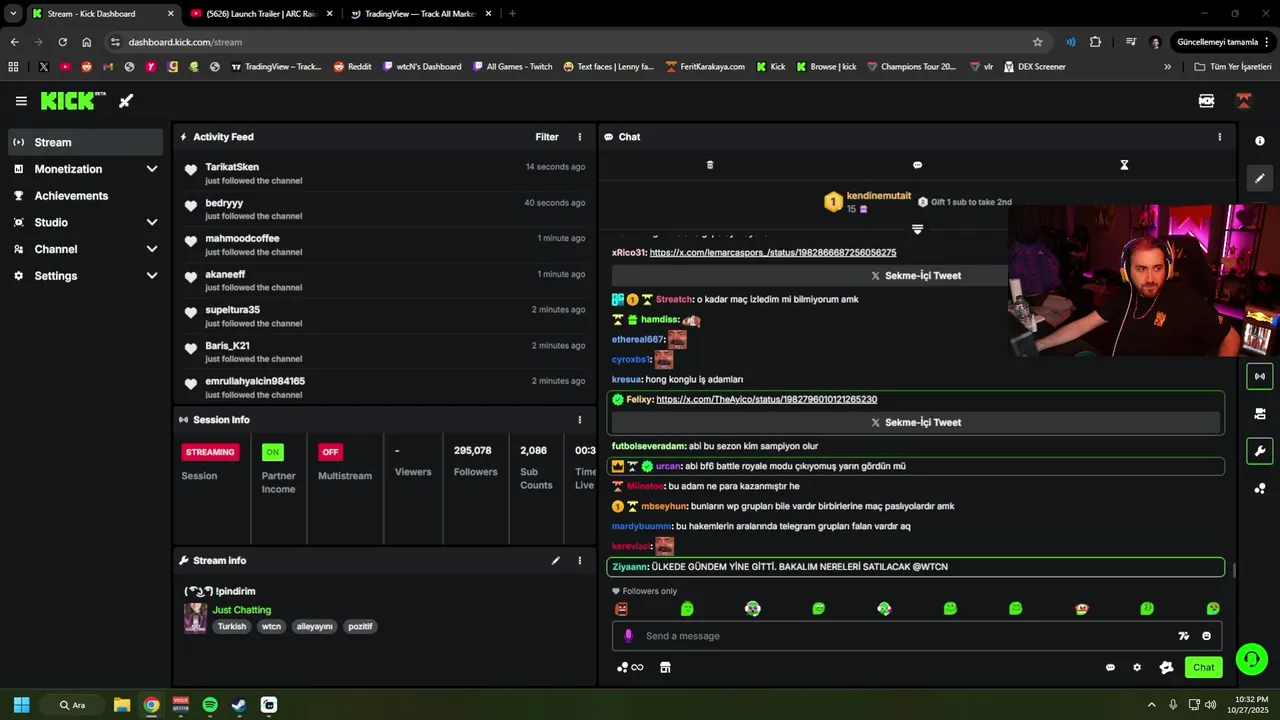Open Activity Feed three-dot options

click(x=580, y=137)
